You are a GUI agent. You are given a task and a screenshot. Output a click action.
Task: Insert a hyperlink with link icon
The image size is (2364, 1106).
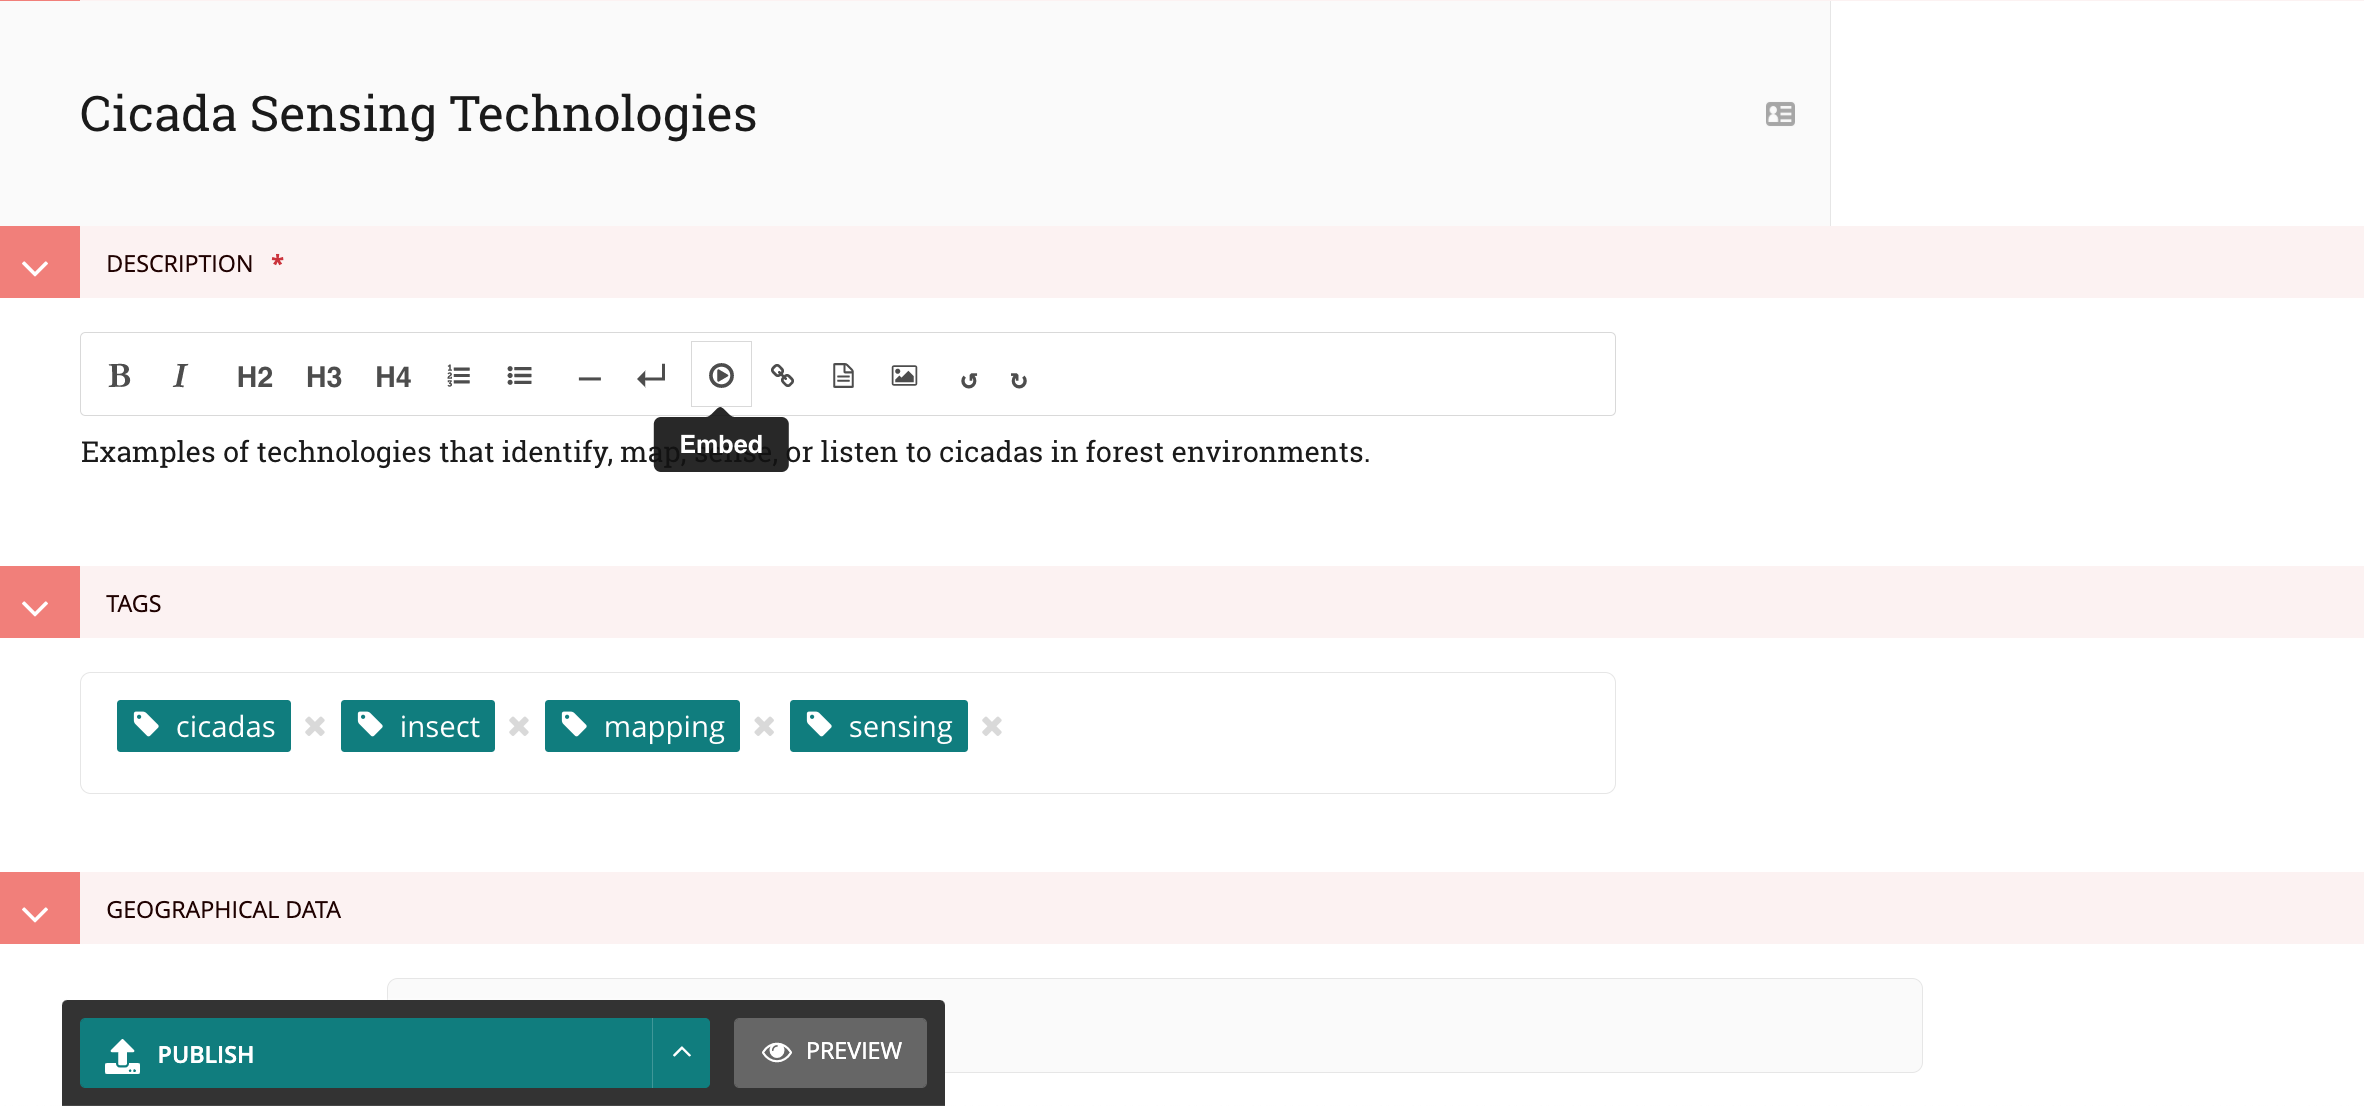[782, 376]
